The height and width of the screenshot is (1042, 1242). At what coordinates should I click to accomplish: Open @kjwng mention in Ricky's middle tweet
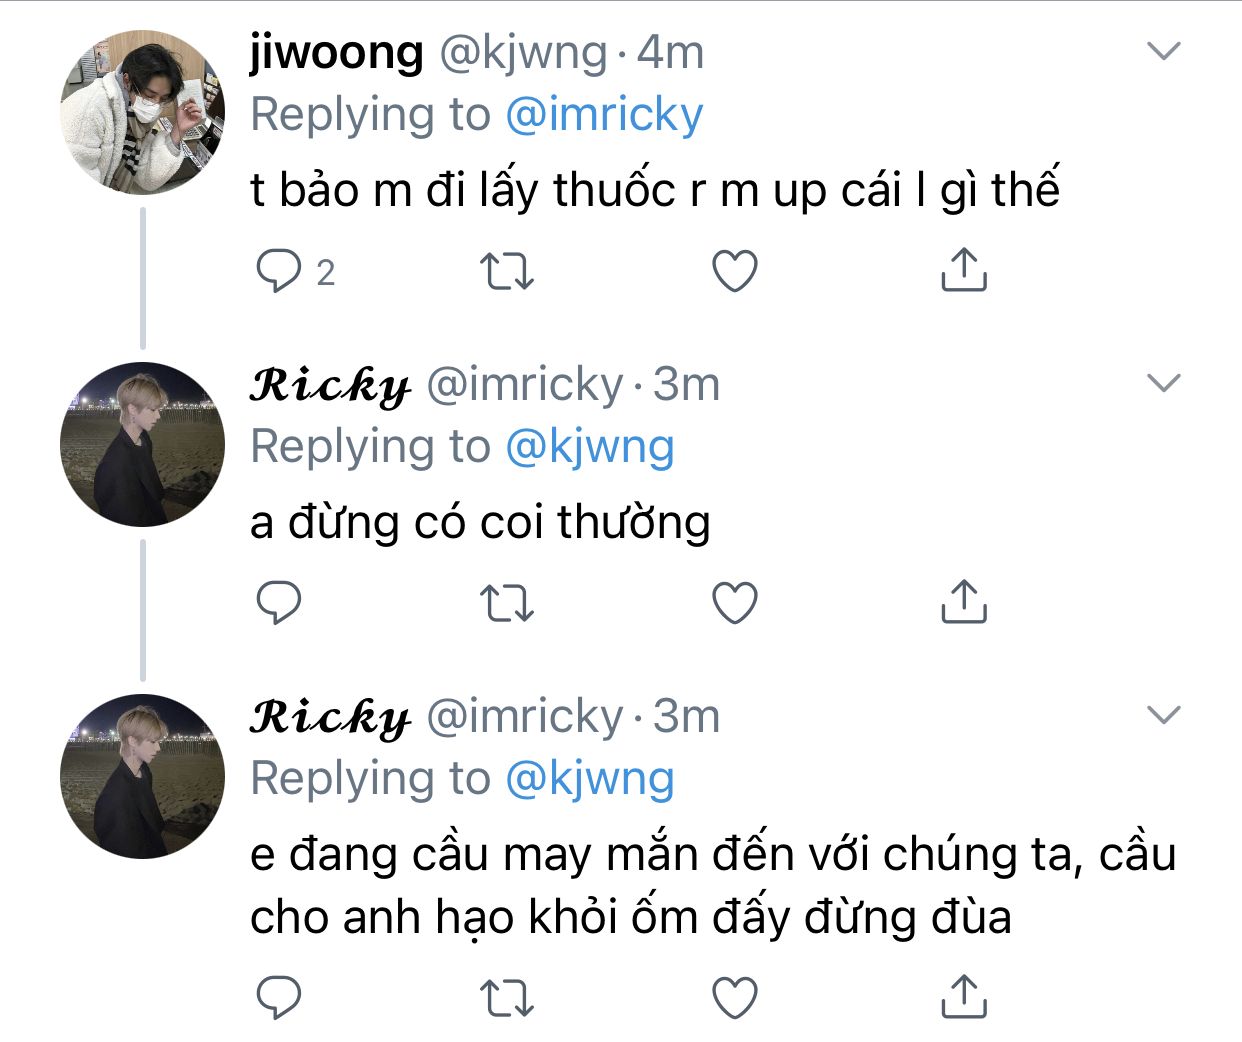[x=590, y=447]
